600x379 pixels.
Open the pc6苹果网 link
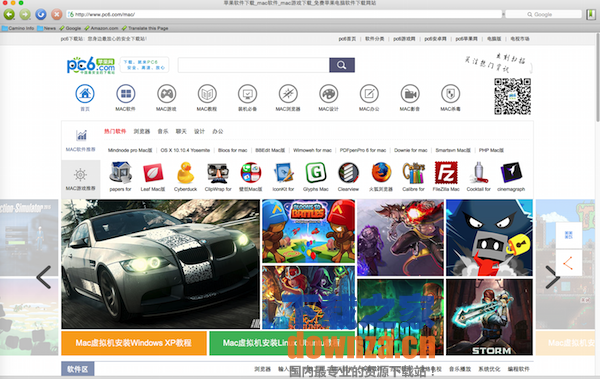tap(466, 39)
